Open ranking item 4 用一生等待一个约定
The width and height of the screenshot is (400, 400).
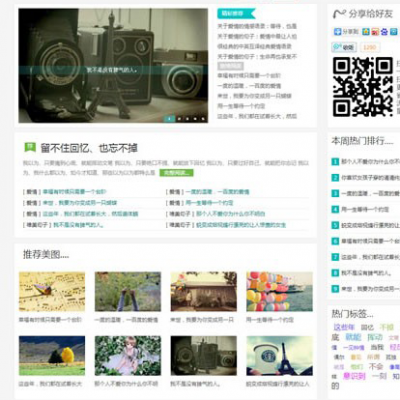point(365,209)
